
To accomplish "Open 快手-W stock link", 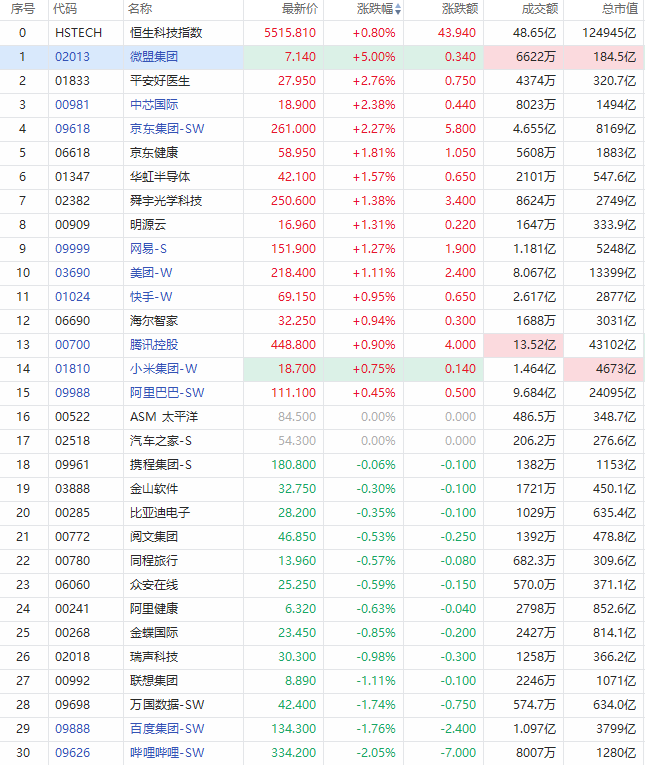I will coord(151,296).
